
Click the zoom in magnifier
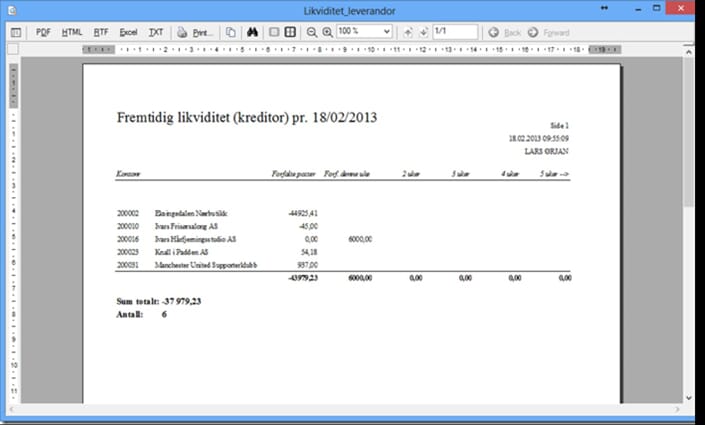point(327,32)
